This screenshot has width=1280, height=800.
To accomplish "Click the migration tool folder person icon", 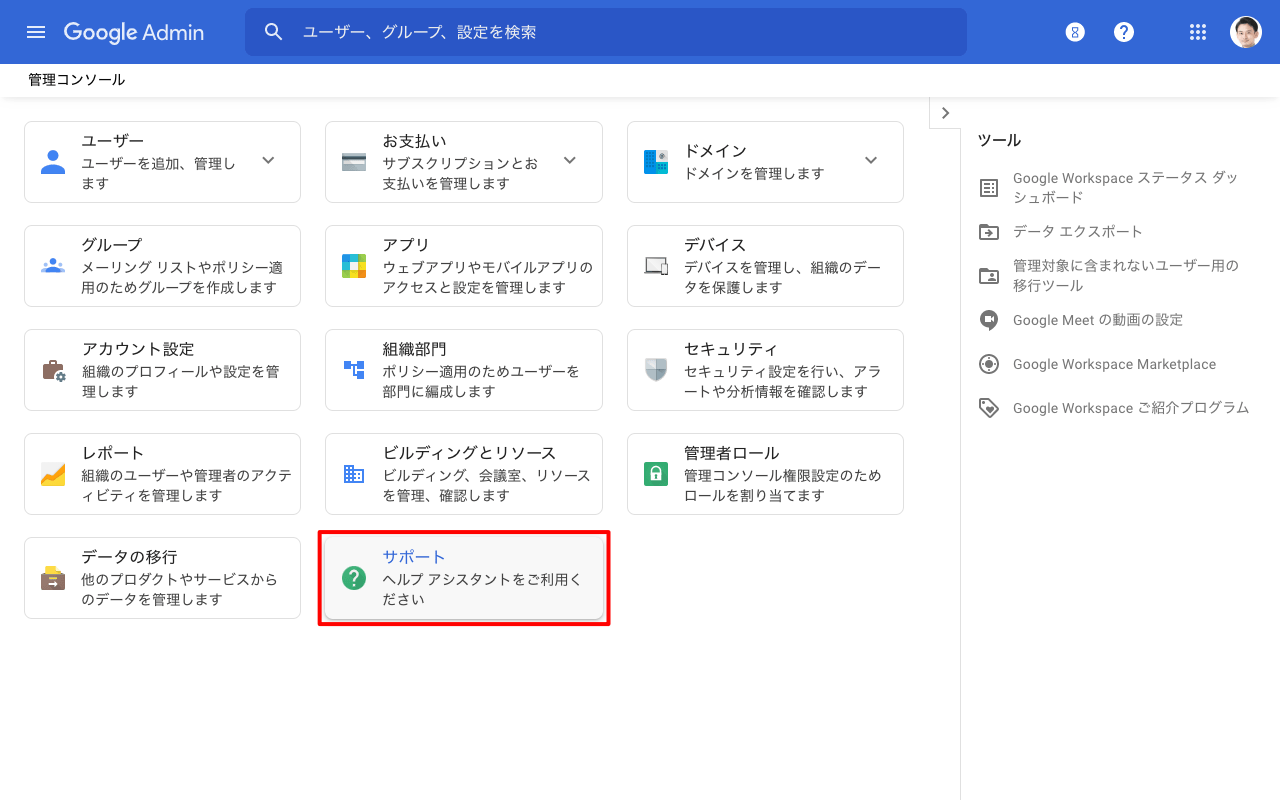I will coord(989,276).
